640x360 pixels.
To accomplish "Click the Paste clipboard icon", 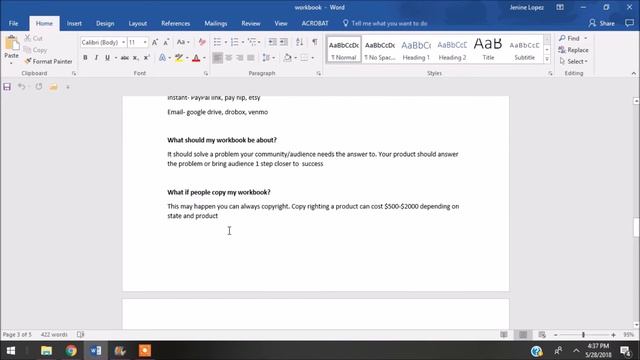I will click(11, 42).
